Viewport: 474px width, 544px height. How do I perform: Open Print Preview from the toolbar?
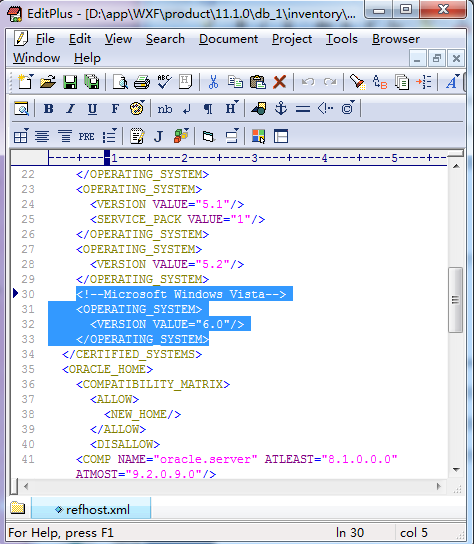click(x=120, y=82)
